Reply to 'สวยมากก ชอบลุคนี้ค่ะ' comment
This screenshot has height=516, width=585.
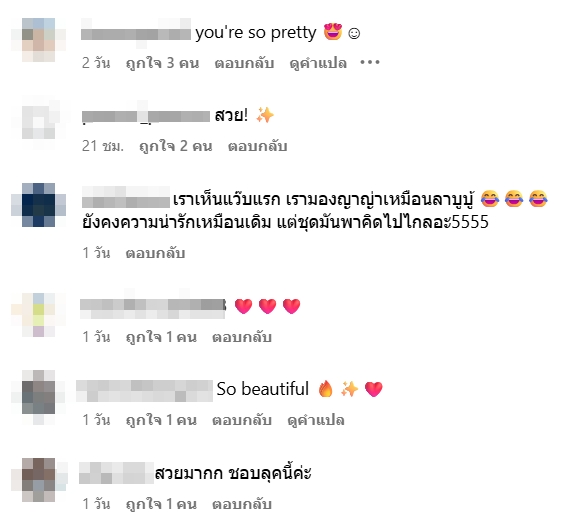pos(242,504)
